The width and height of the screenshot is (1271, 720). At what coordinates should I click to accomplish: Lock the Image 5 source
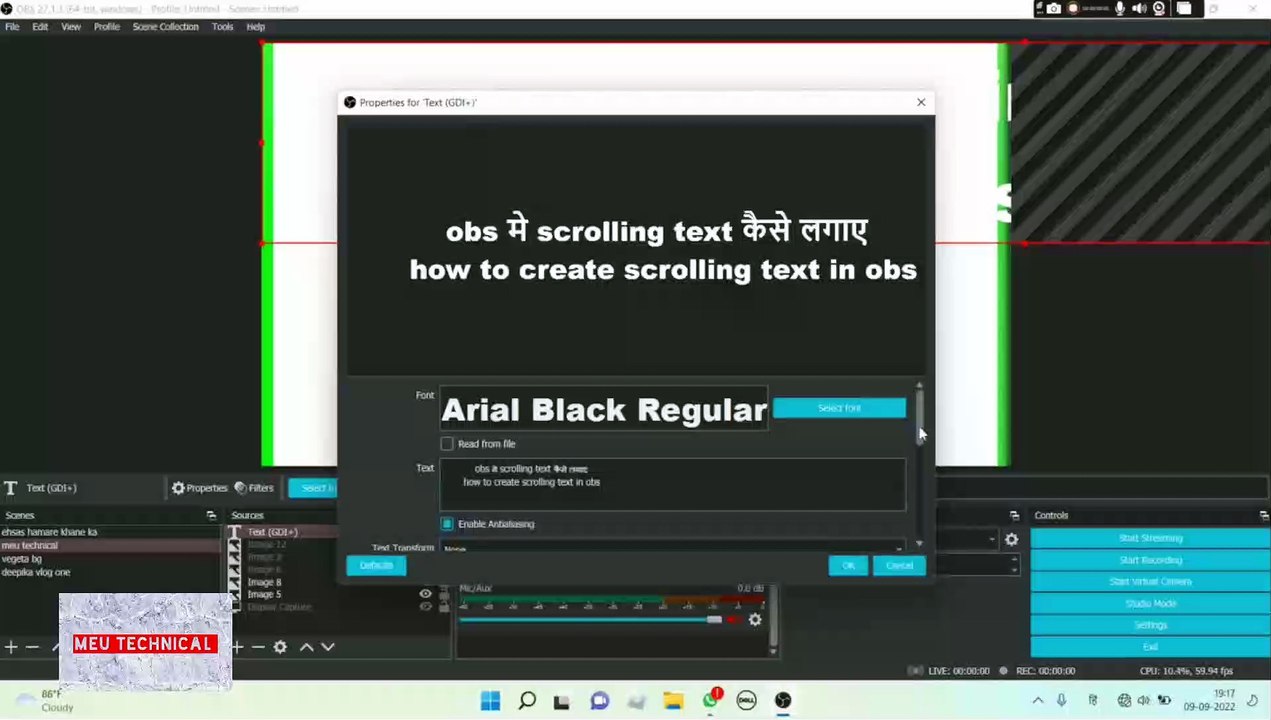click(x=444, y=594)
